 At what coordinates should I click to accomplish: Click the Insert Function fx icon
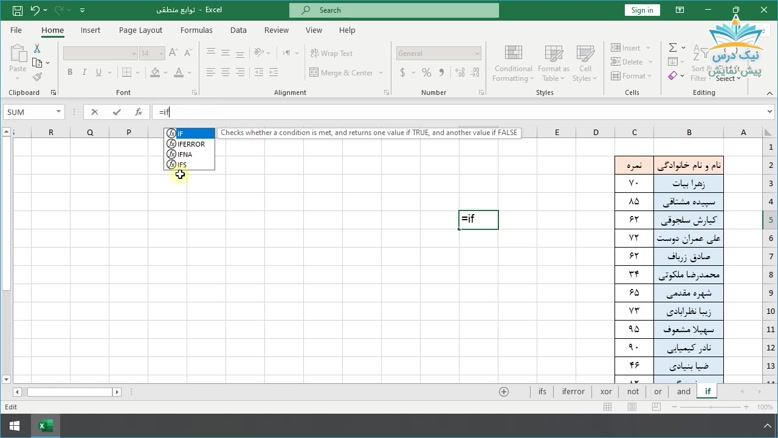[138, 112]
